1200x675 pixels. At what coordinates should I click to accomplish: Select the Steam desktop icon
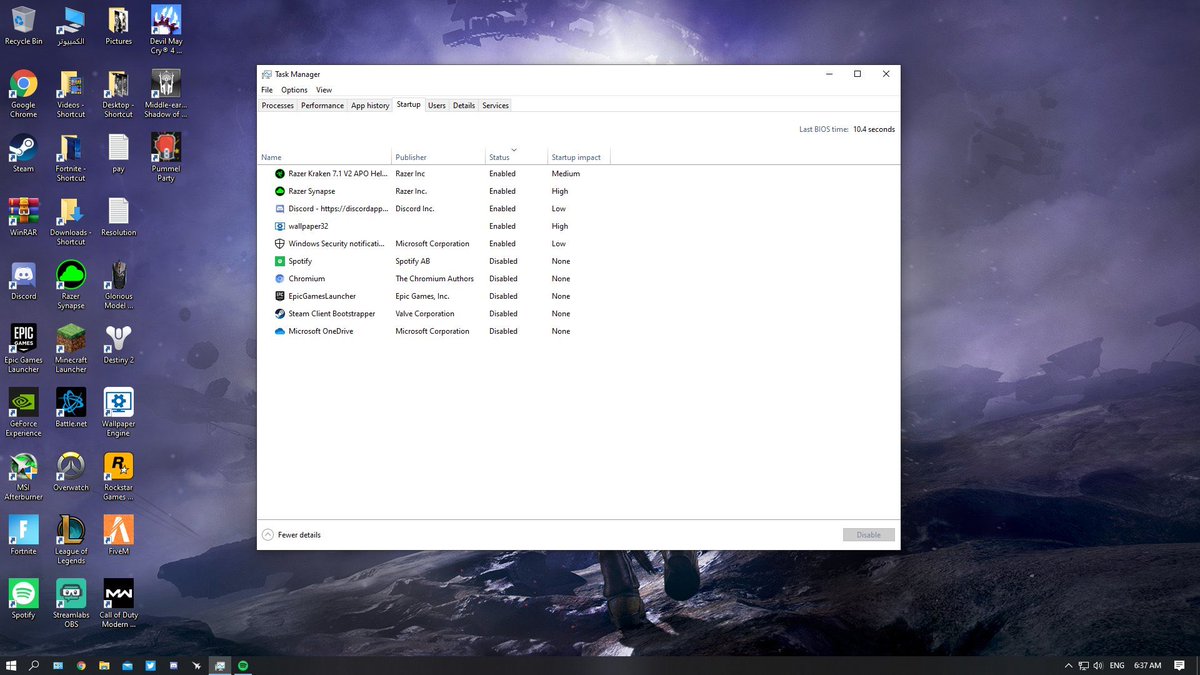(23, 153)
